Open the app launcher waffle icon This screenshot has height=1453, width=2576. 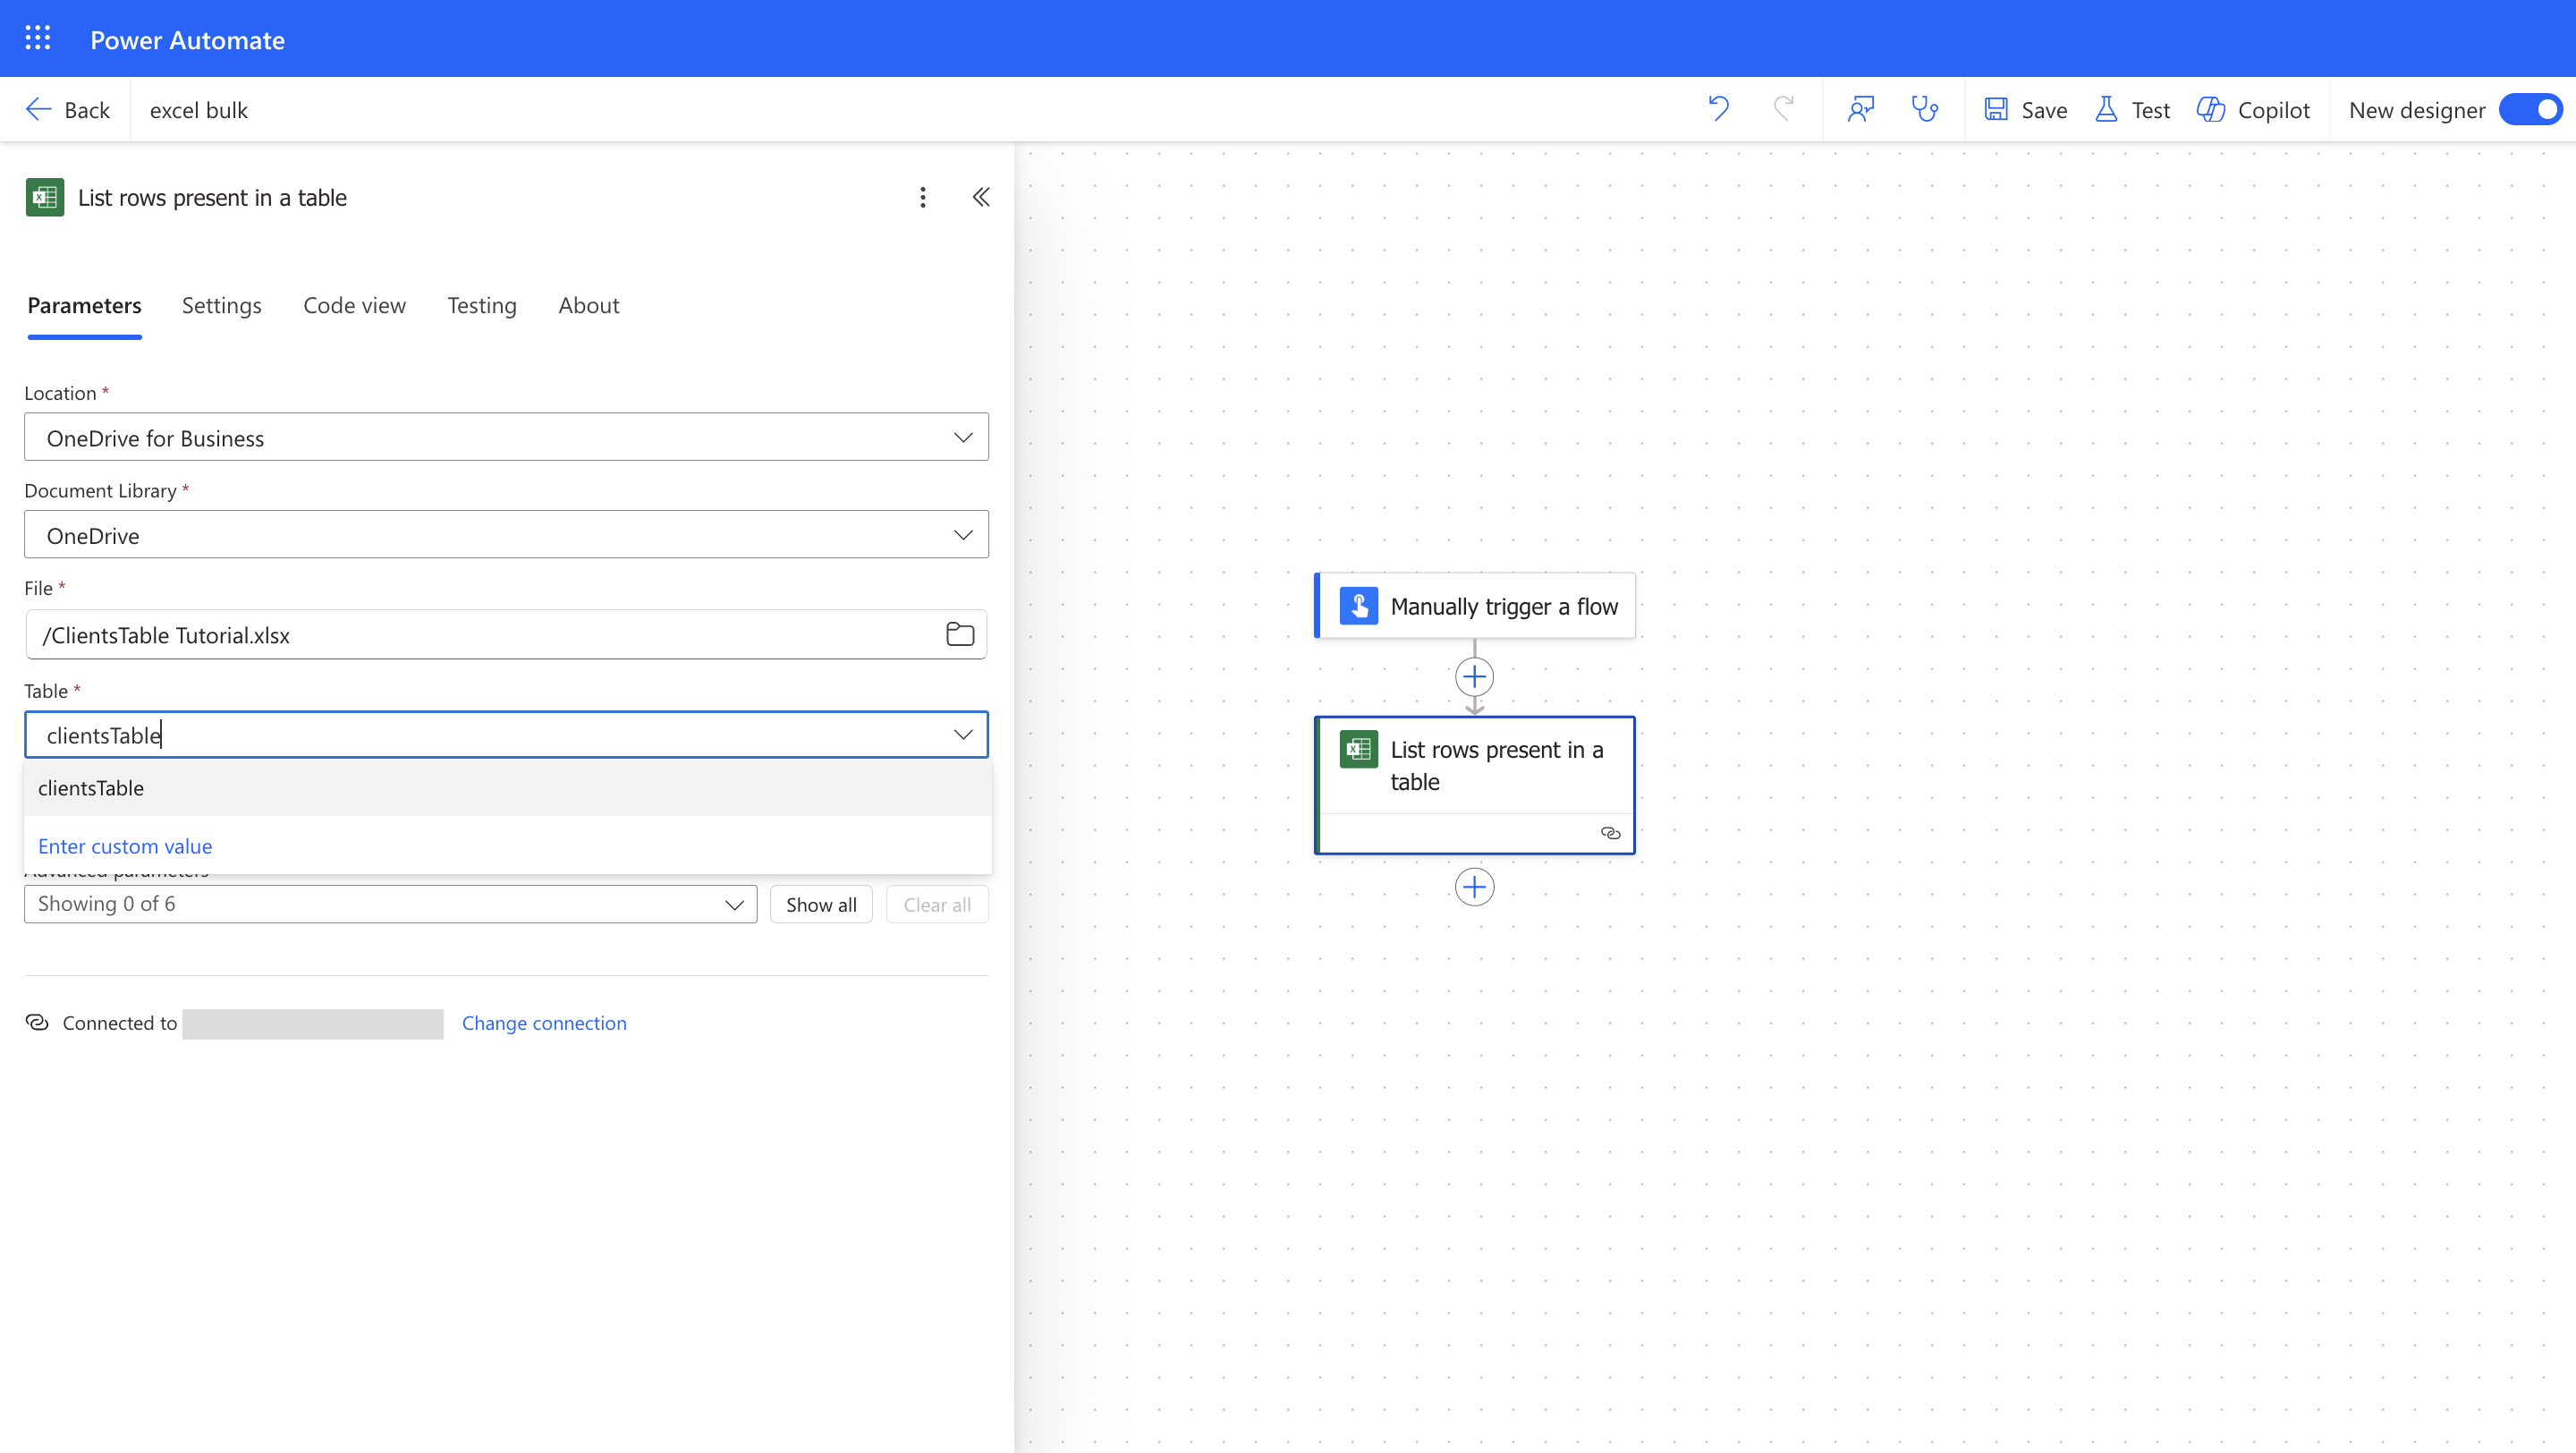38,38
